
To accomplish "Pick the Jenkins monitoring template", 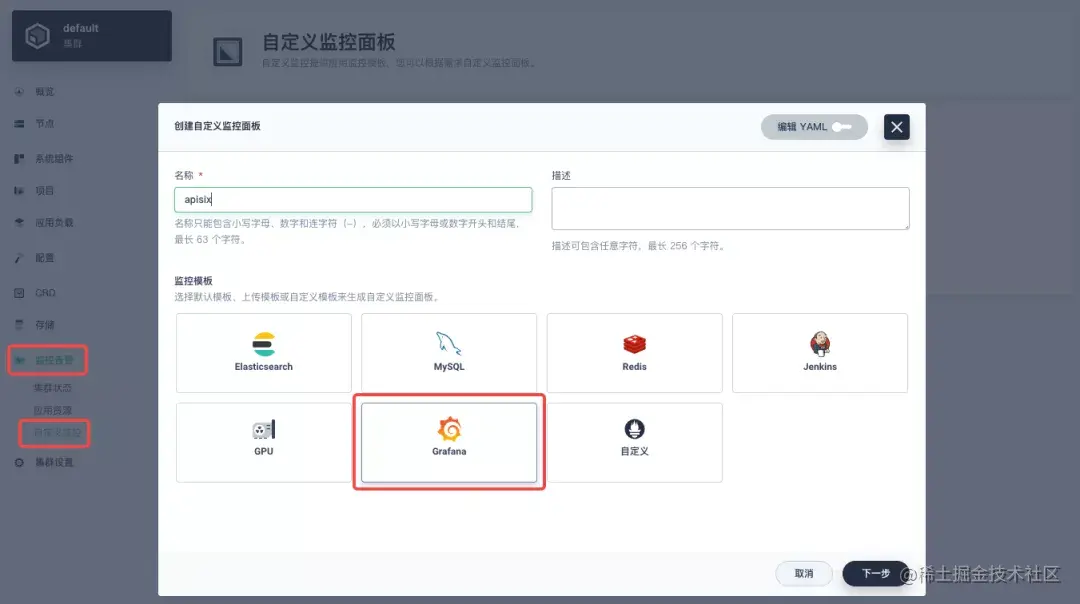I will (x=820, y=352).
